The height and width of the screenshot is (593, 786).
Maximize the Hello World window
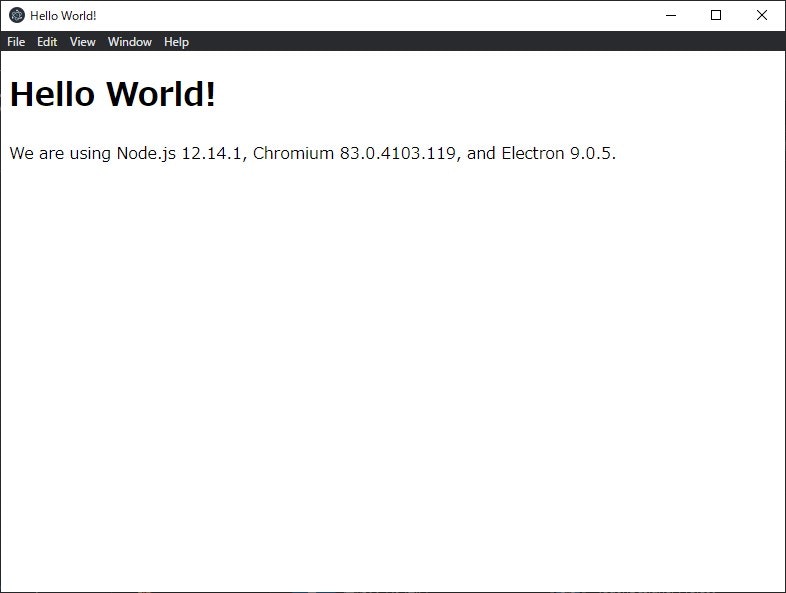coord(716,16)
